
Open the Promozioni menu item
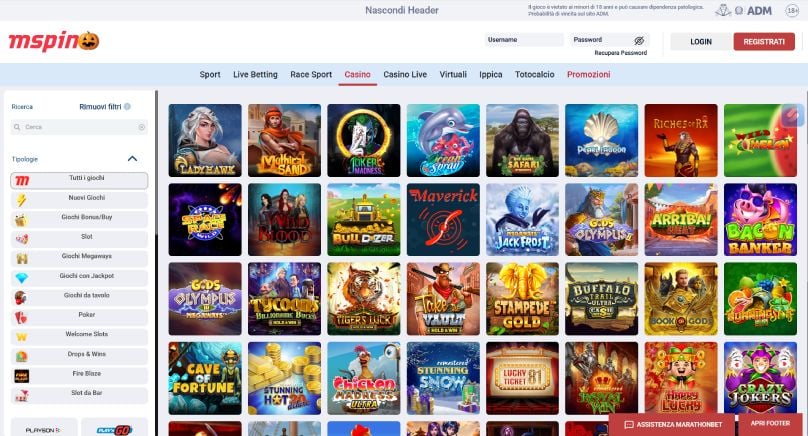point(588,74)
